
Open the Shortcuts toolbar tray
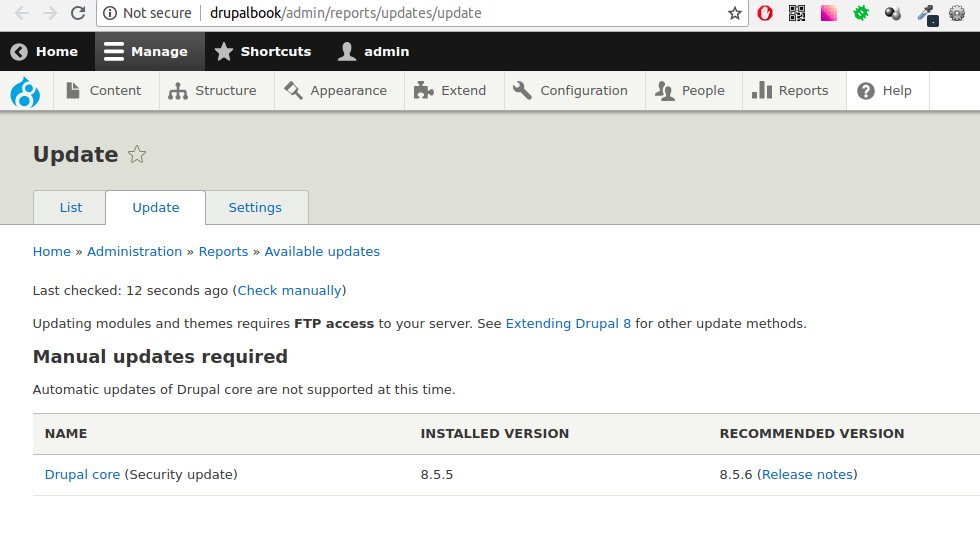(x=262, y=51)
